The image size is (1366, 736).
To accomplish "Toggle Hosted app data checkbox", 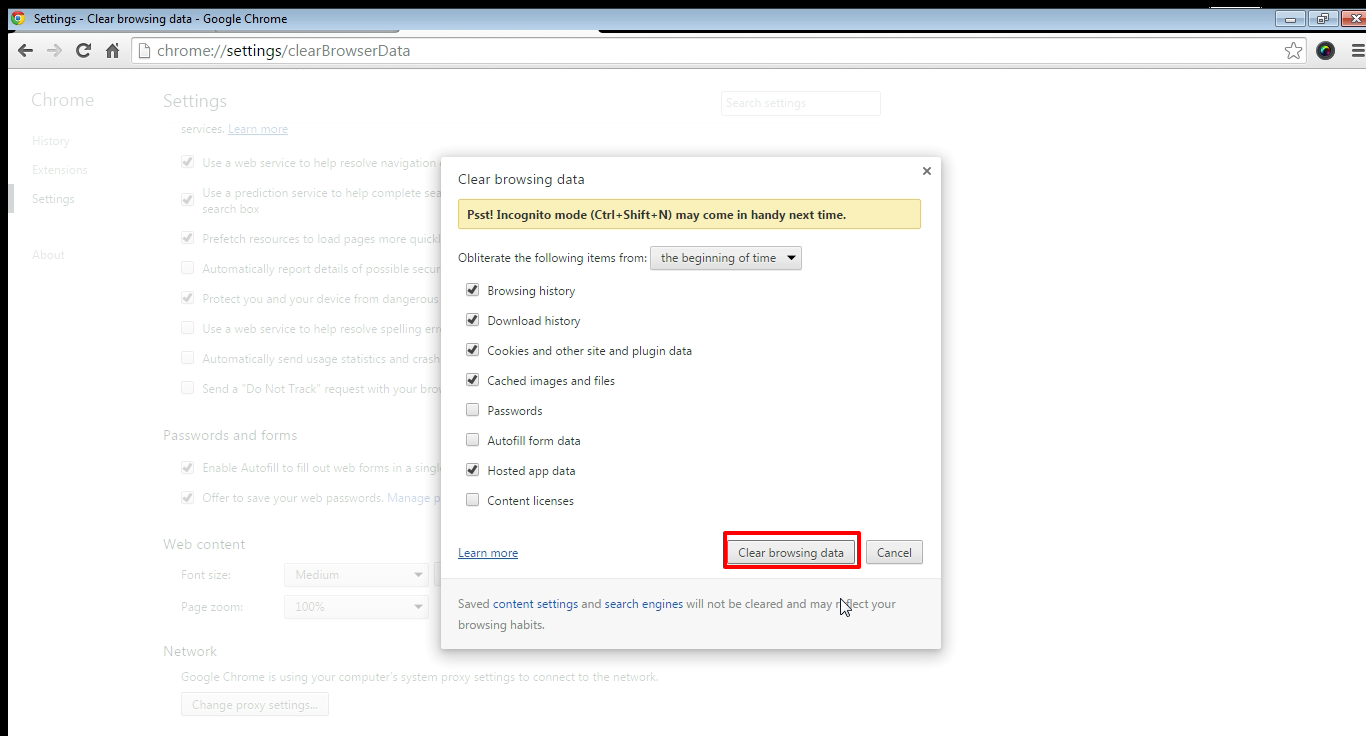I will (x=473, y=470).
